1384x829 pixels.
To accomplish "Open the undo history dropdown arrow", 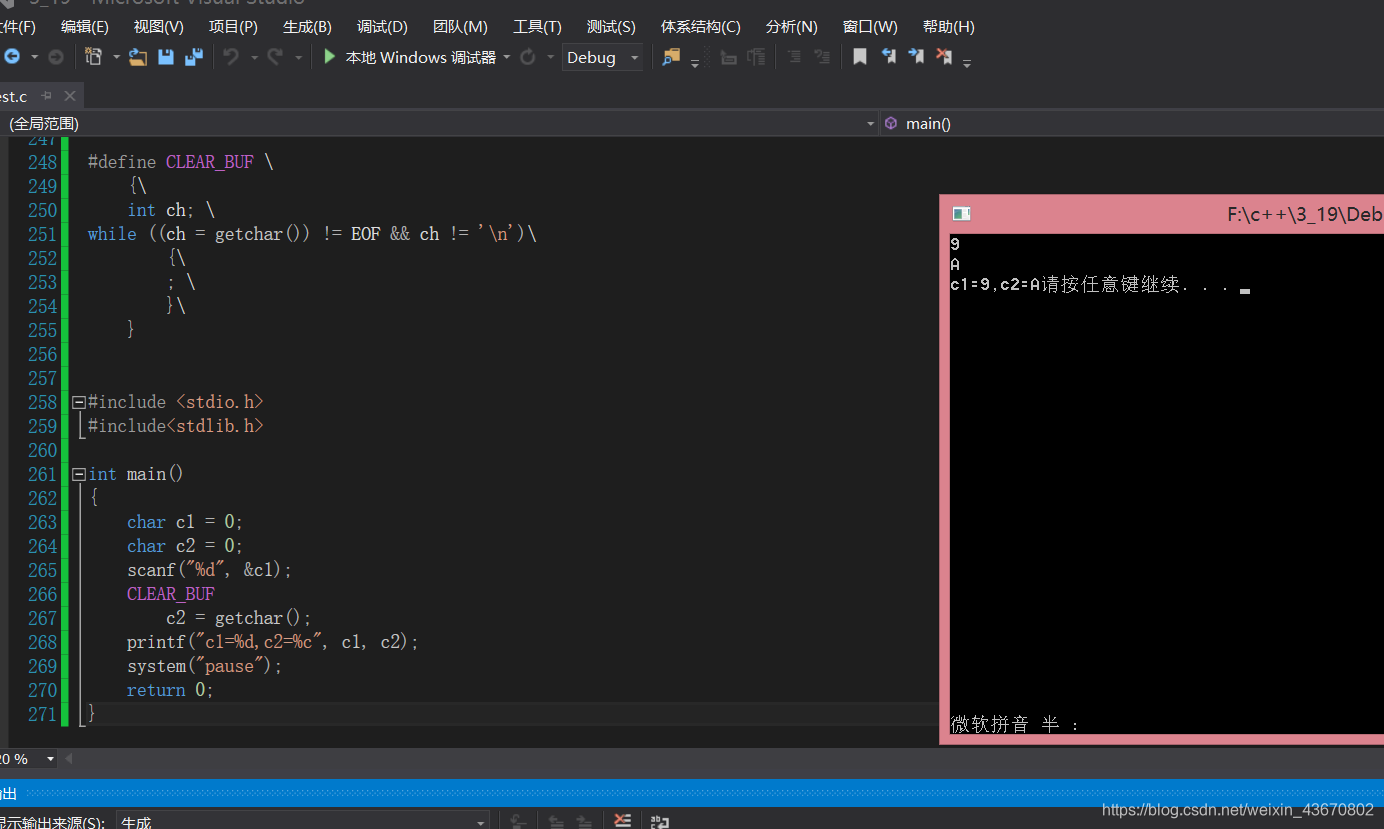I will (254, 57).
